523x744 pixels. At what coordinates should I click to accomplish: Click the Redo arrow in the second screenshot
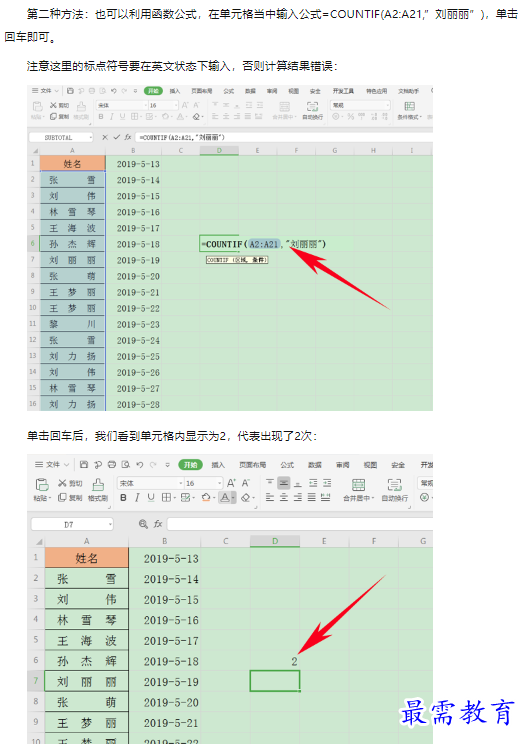[153, 465]
